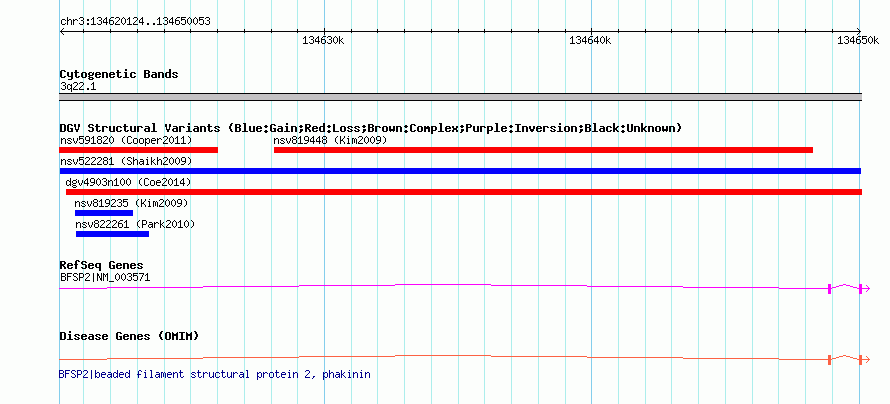Image resolution: width=890 pixels, height=404 pixels.
Task: Click the orange exon mark on OMIM gene
Action: pos(829,360)
